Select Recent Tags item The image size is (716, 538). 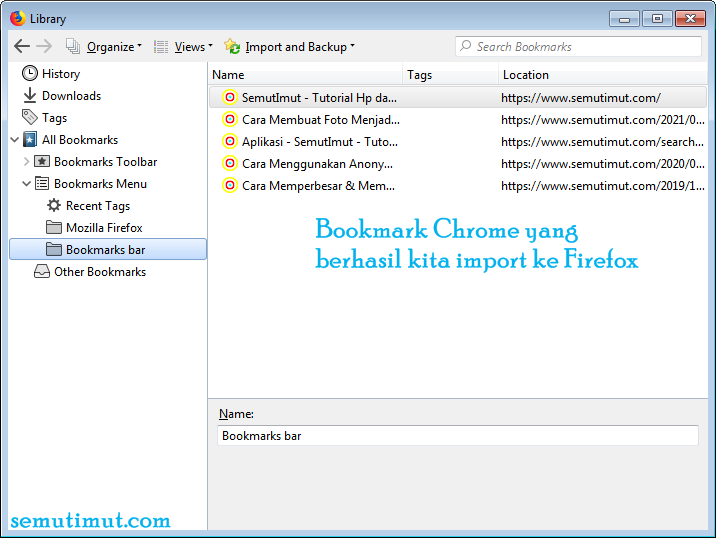(x=98, y=206)
